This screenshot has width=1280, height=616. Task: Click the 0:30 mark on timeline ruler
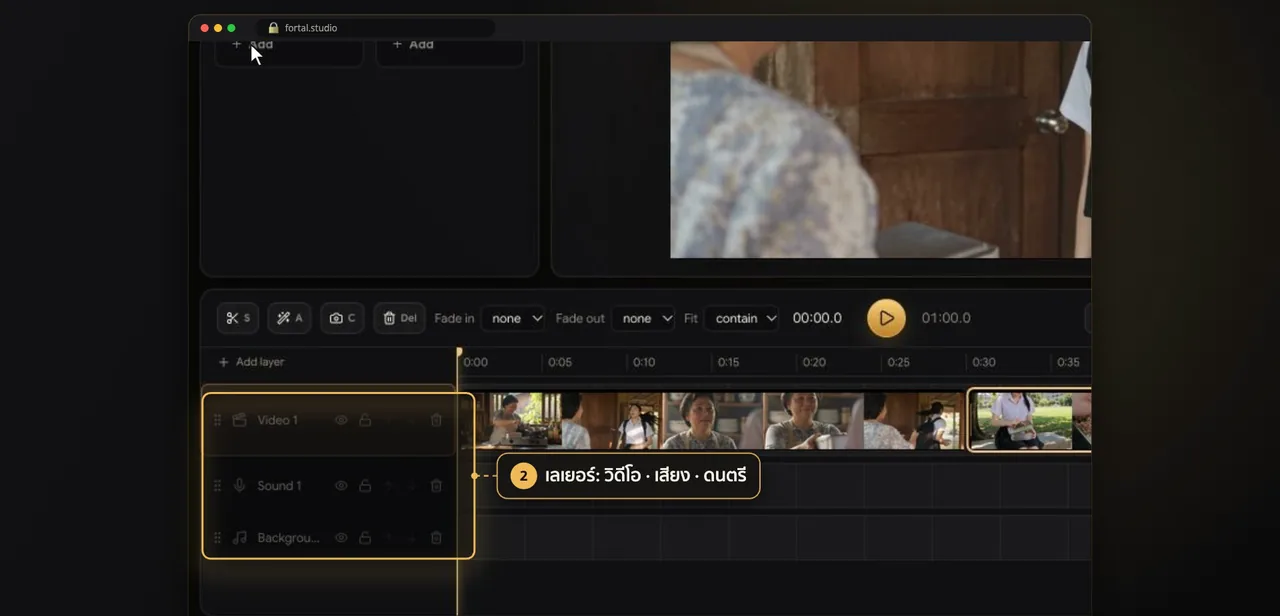[x=984, y=362]
